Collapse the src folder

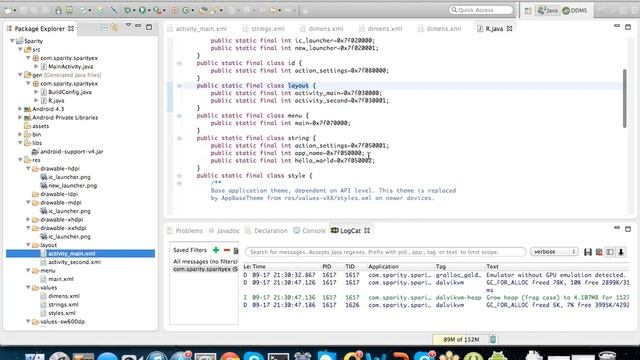tap(20, 49)
